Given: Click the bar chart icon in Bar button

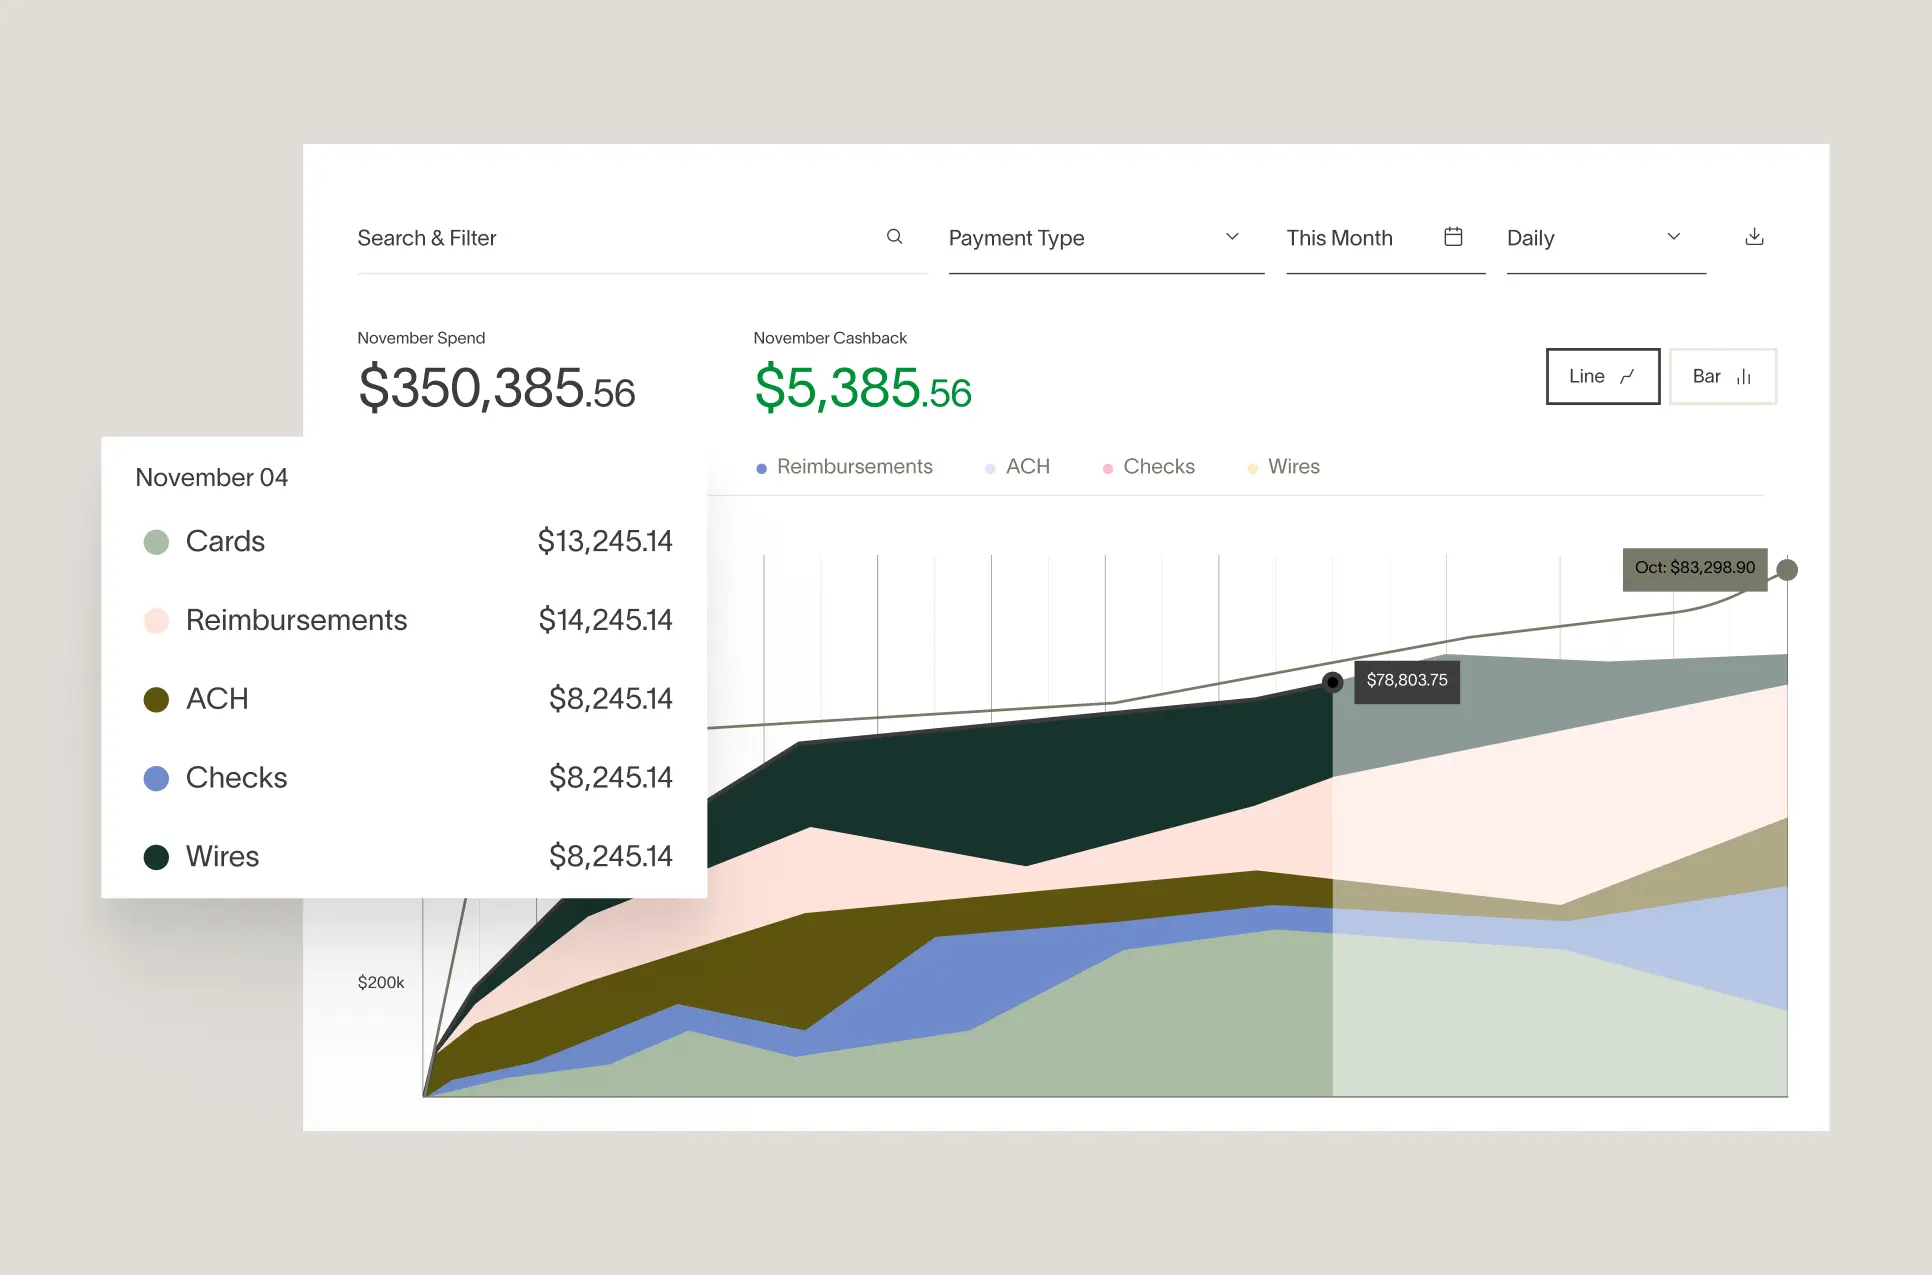Looking at the screenshot, I should click(x=1744, y=377).
